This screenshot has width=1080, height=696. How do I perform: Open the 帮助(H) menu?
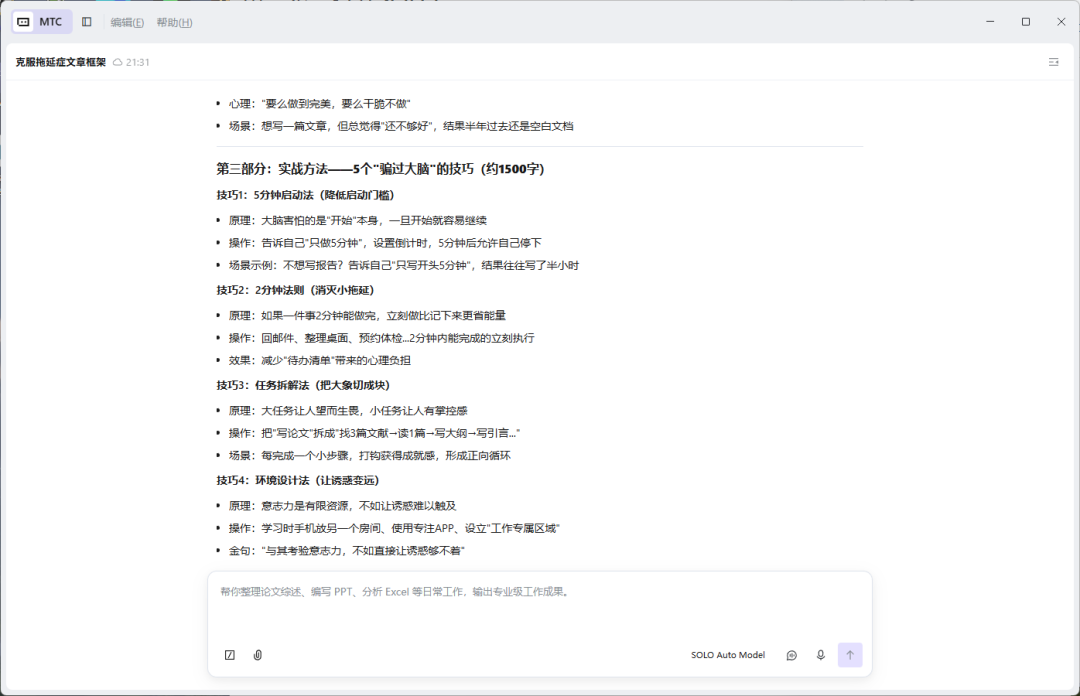click(x=174, y=22)
